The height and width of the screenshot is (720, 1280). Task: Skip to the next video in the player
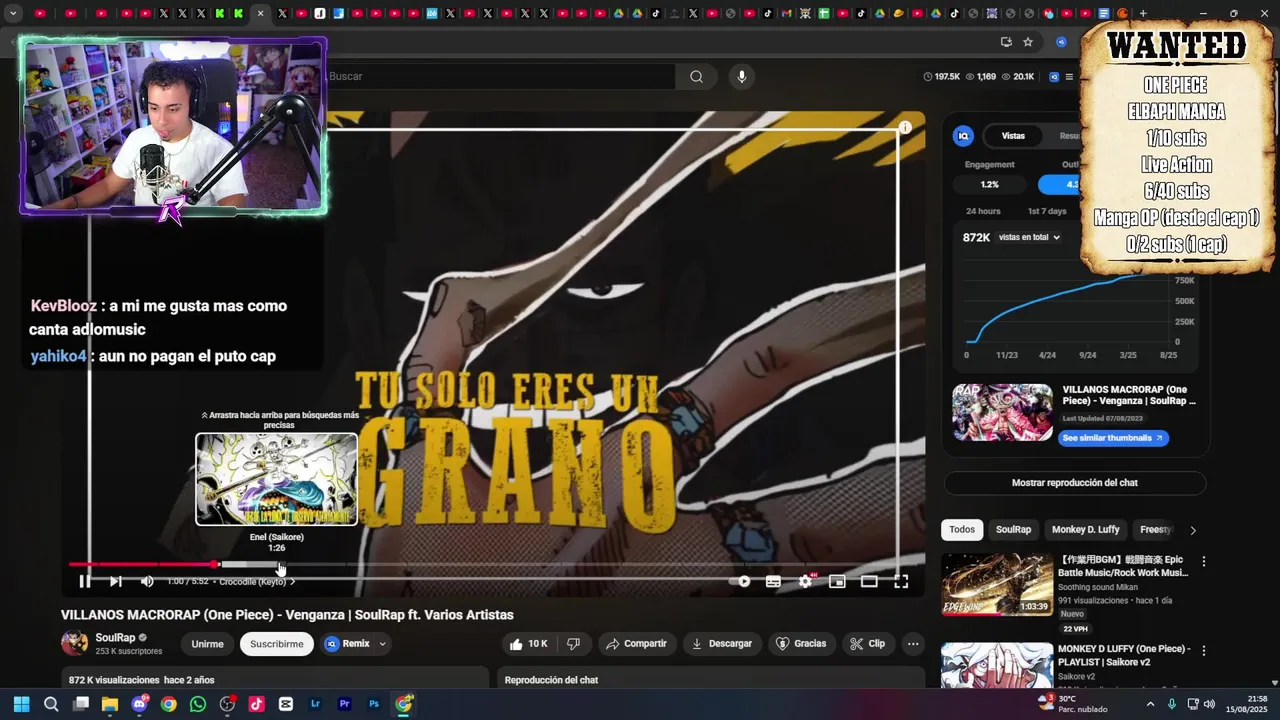(116, 581)
